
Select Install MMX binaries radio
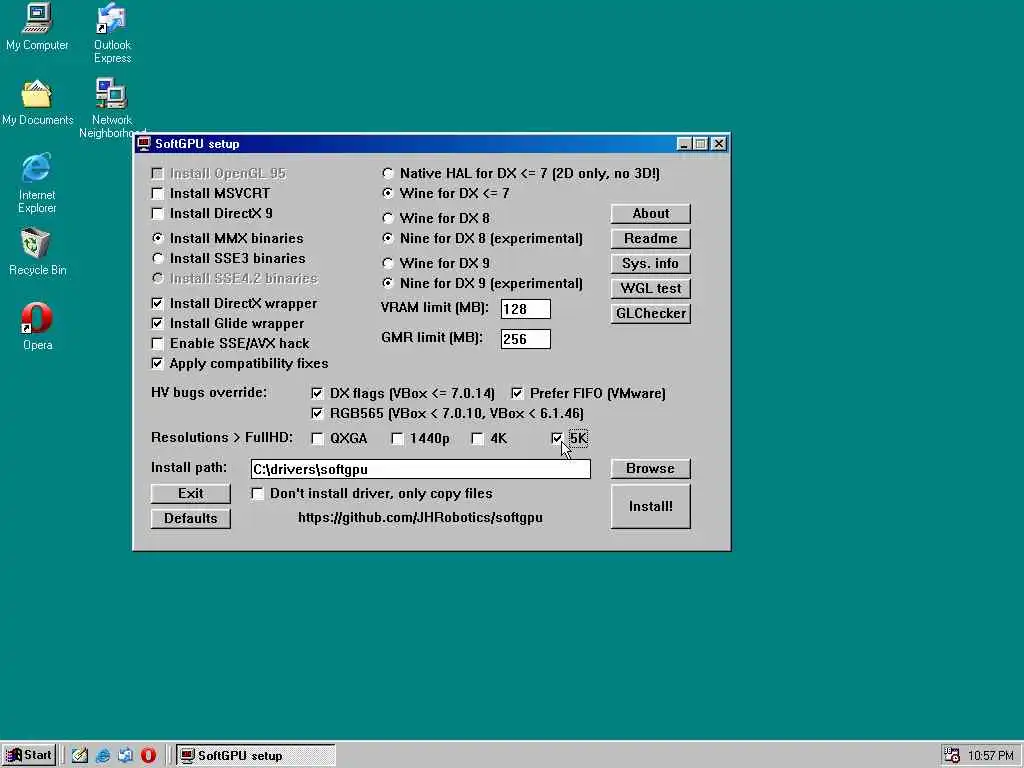[x=157, y=238]
